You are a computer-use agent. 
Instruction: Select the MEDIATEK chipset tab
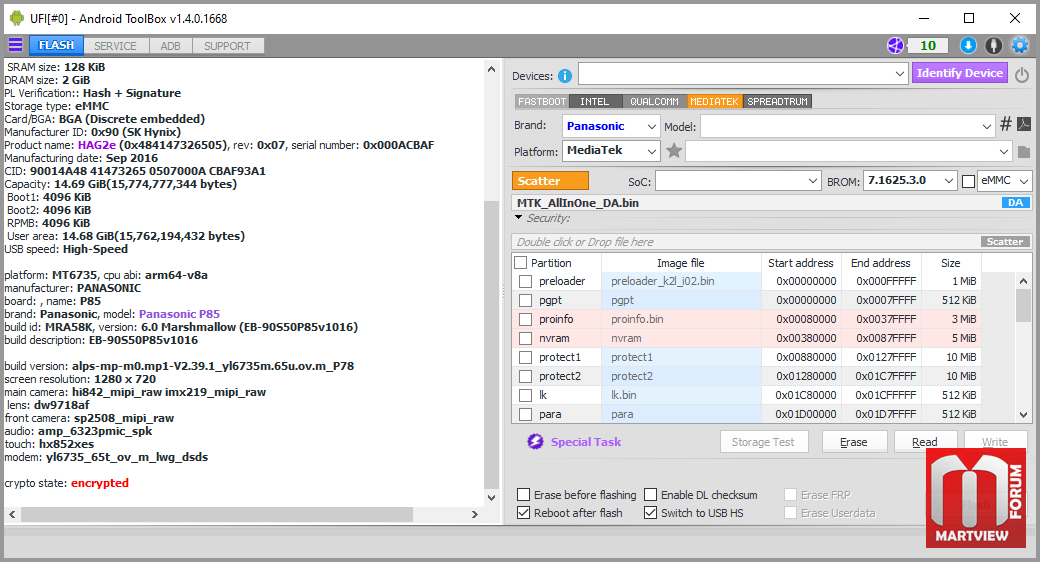click(x=714, y=102)
